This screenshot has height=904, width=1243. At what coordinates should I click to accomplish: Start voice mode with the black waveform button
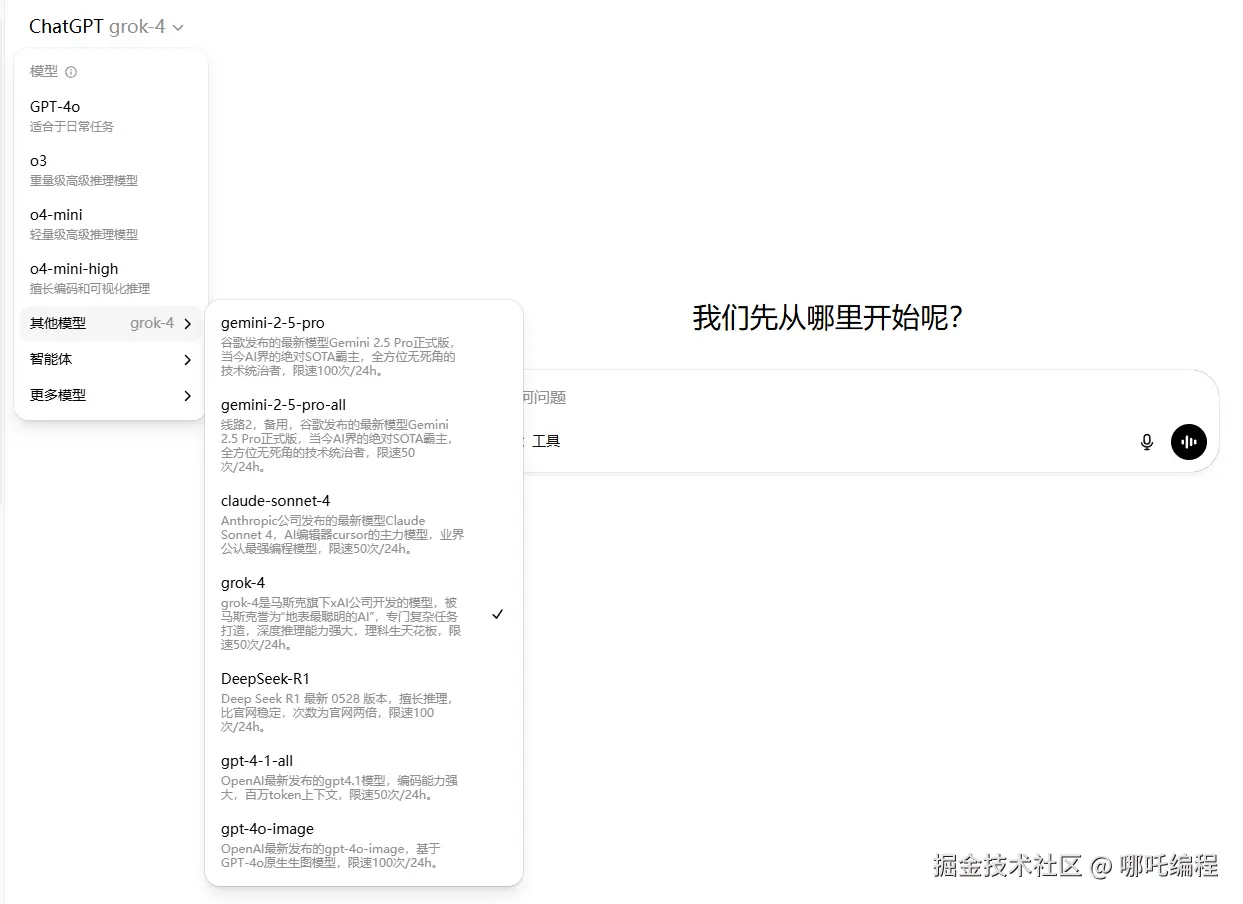[1189, 441]
